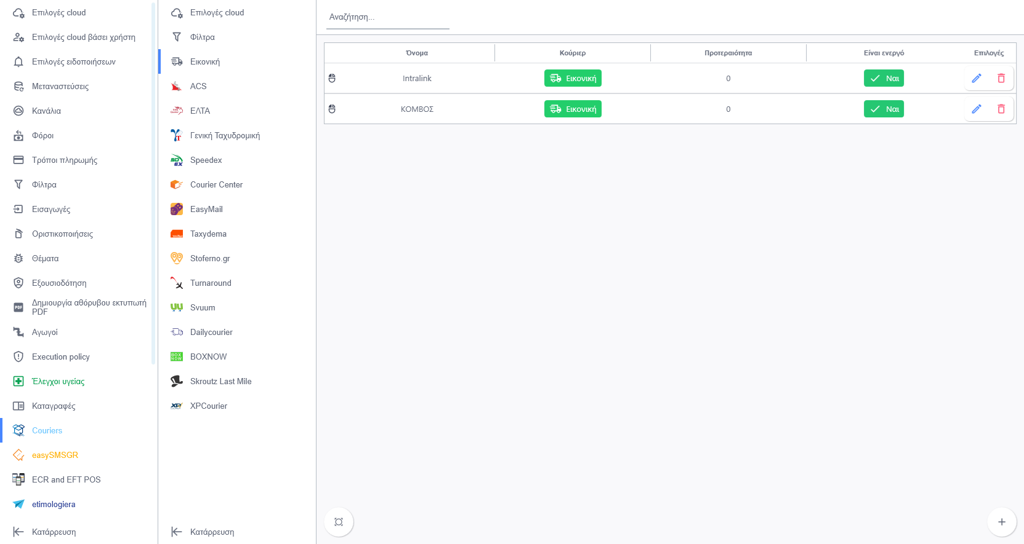Sort table by Όνομα column header

(x=417, y=53)
